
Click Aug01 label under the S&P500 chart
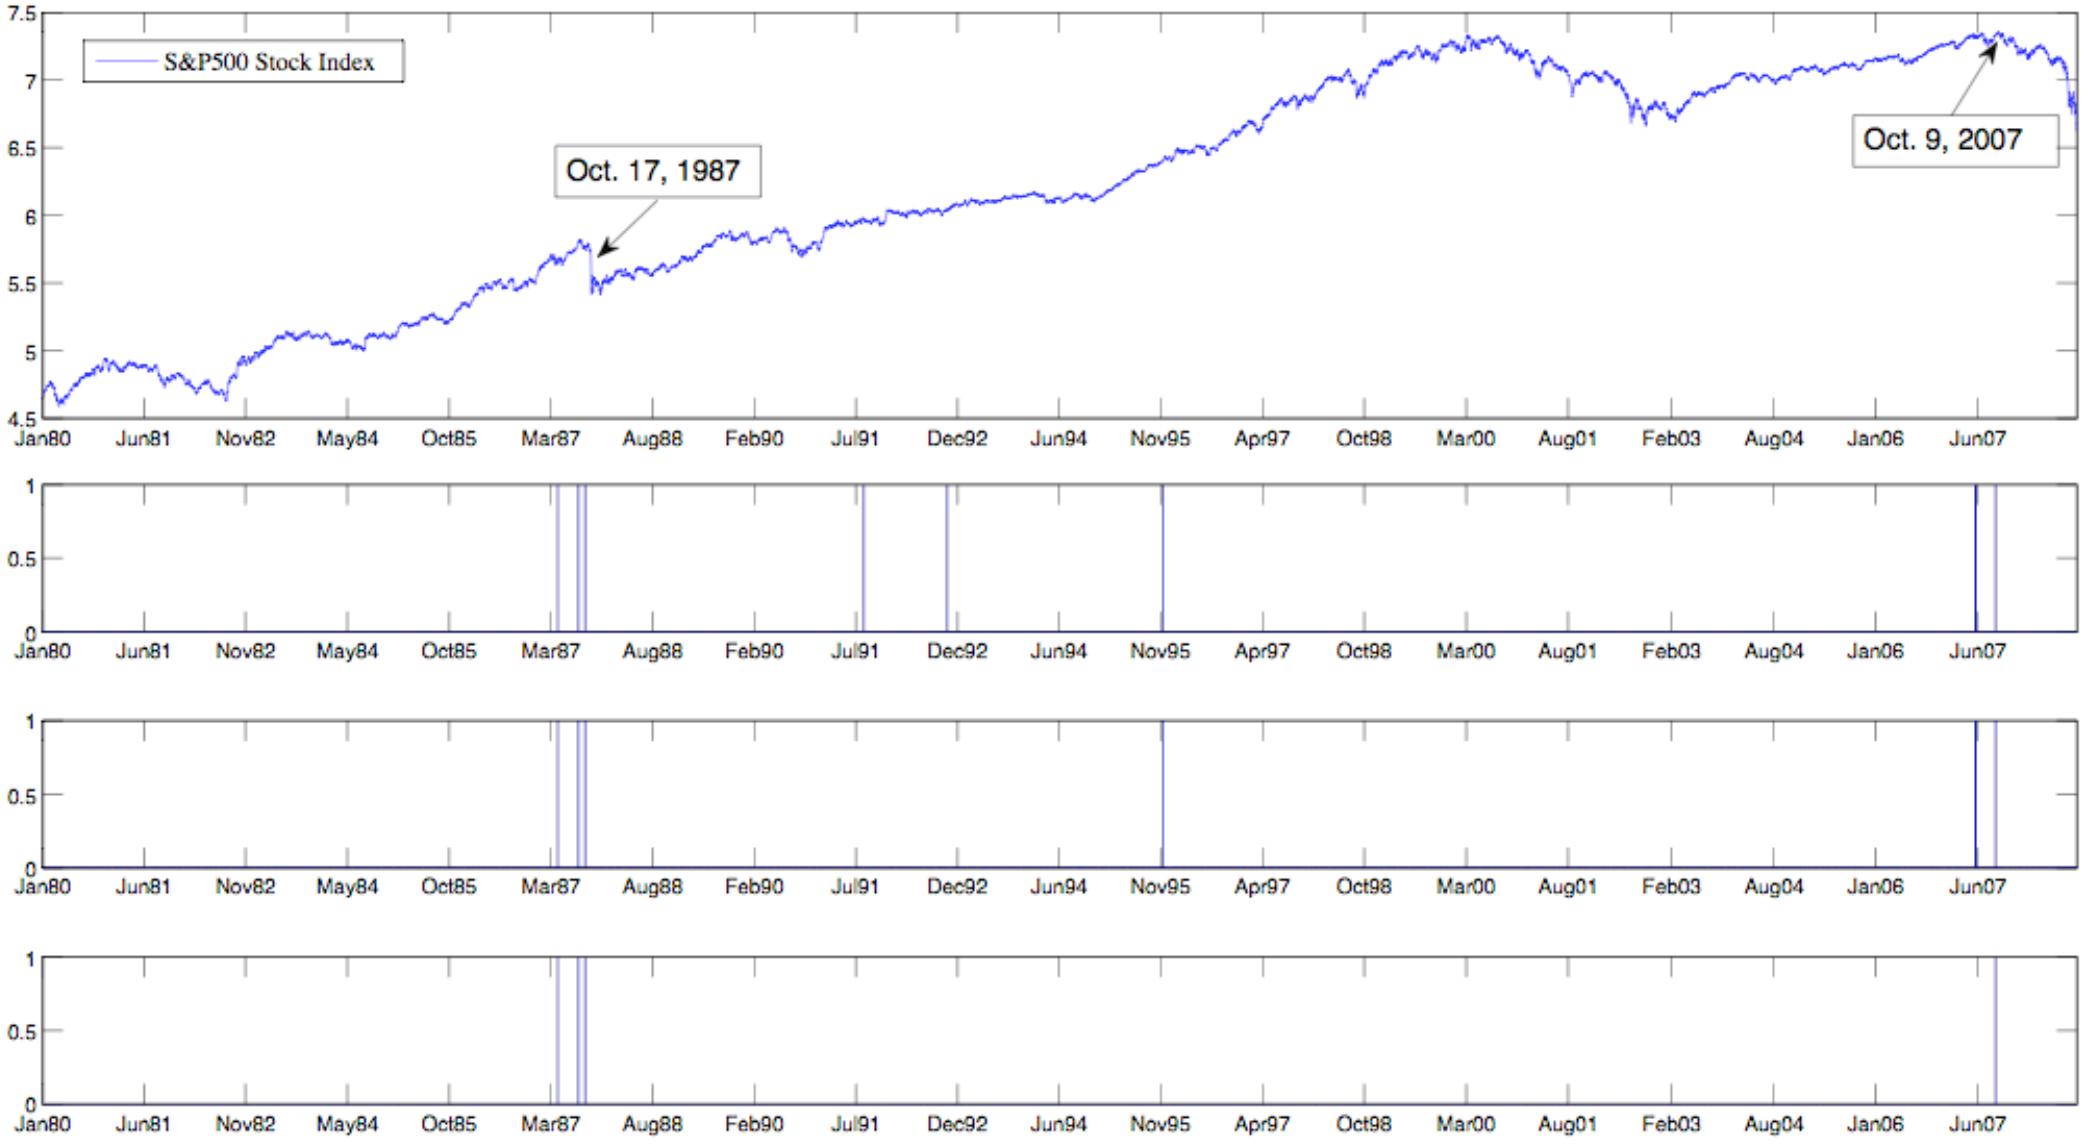click(x=1568, y=438)
